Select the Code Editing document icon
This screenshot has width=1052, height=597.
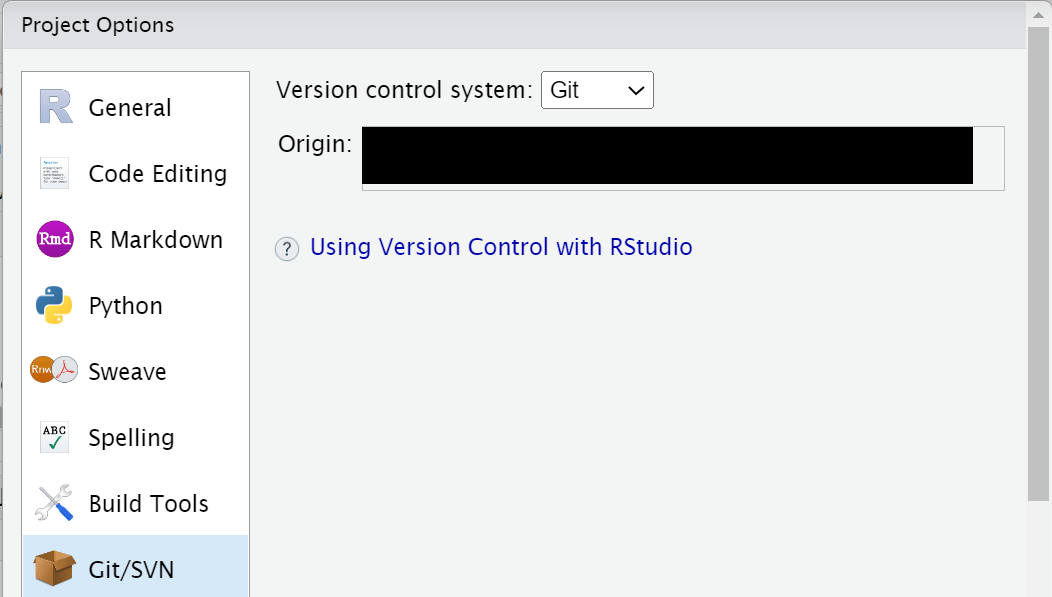(54, 173)
